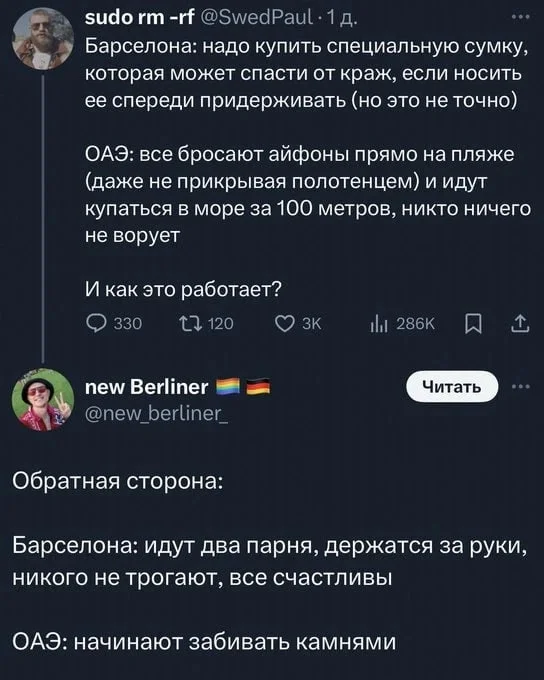Viewport: 544px width, 680px height.
Task: Open view analytics icon showing 286K
Action: coord(379,324)
